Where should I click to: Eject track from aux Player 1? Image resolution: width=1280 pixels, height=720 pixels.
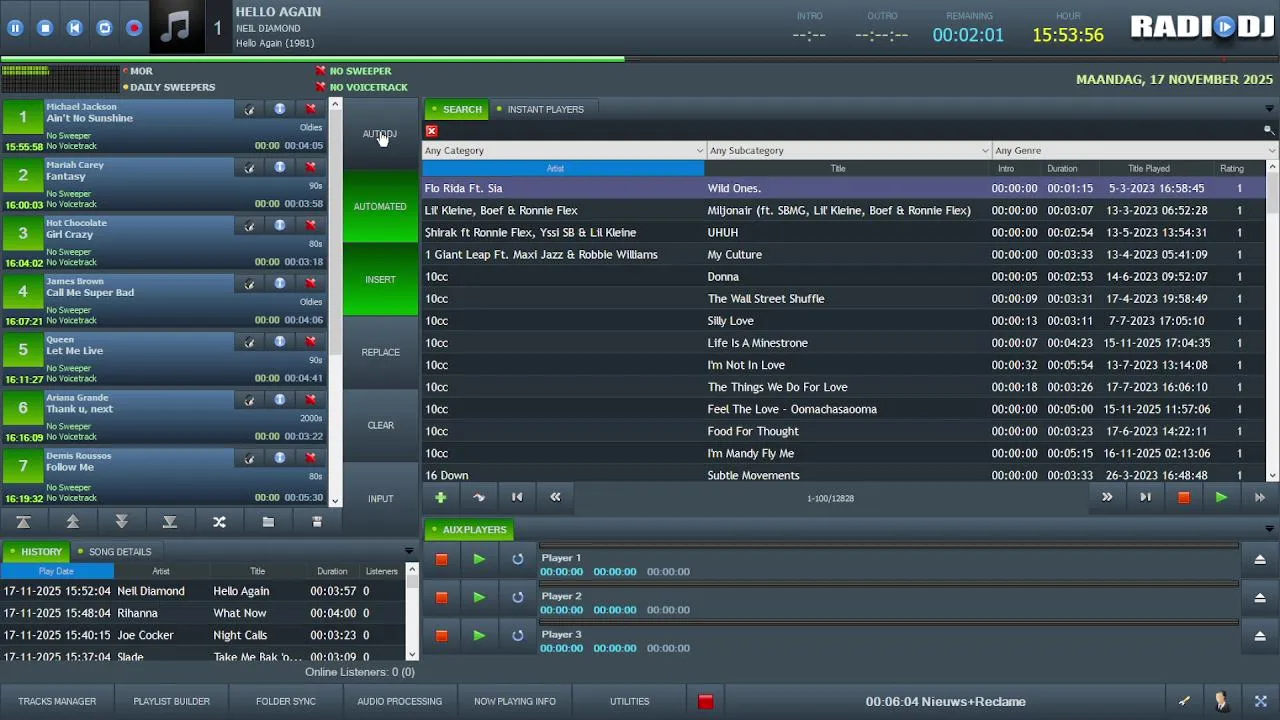[1260, 559]
